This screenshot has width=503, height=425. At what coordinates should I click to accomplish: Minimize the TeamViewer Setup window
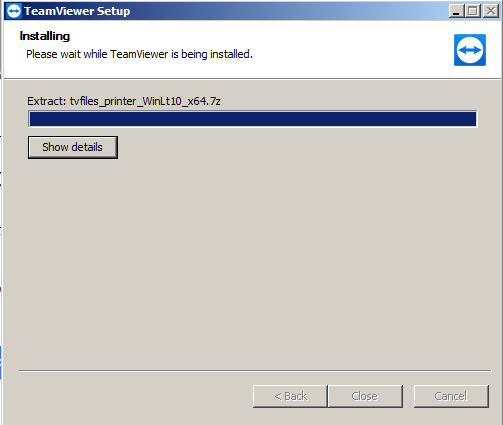(x=456, y=11)
